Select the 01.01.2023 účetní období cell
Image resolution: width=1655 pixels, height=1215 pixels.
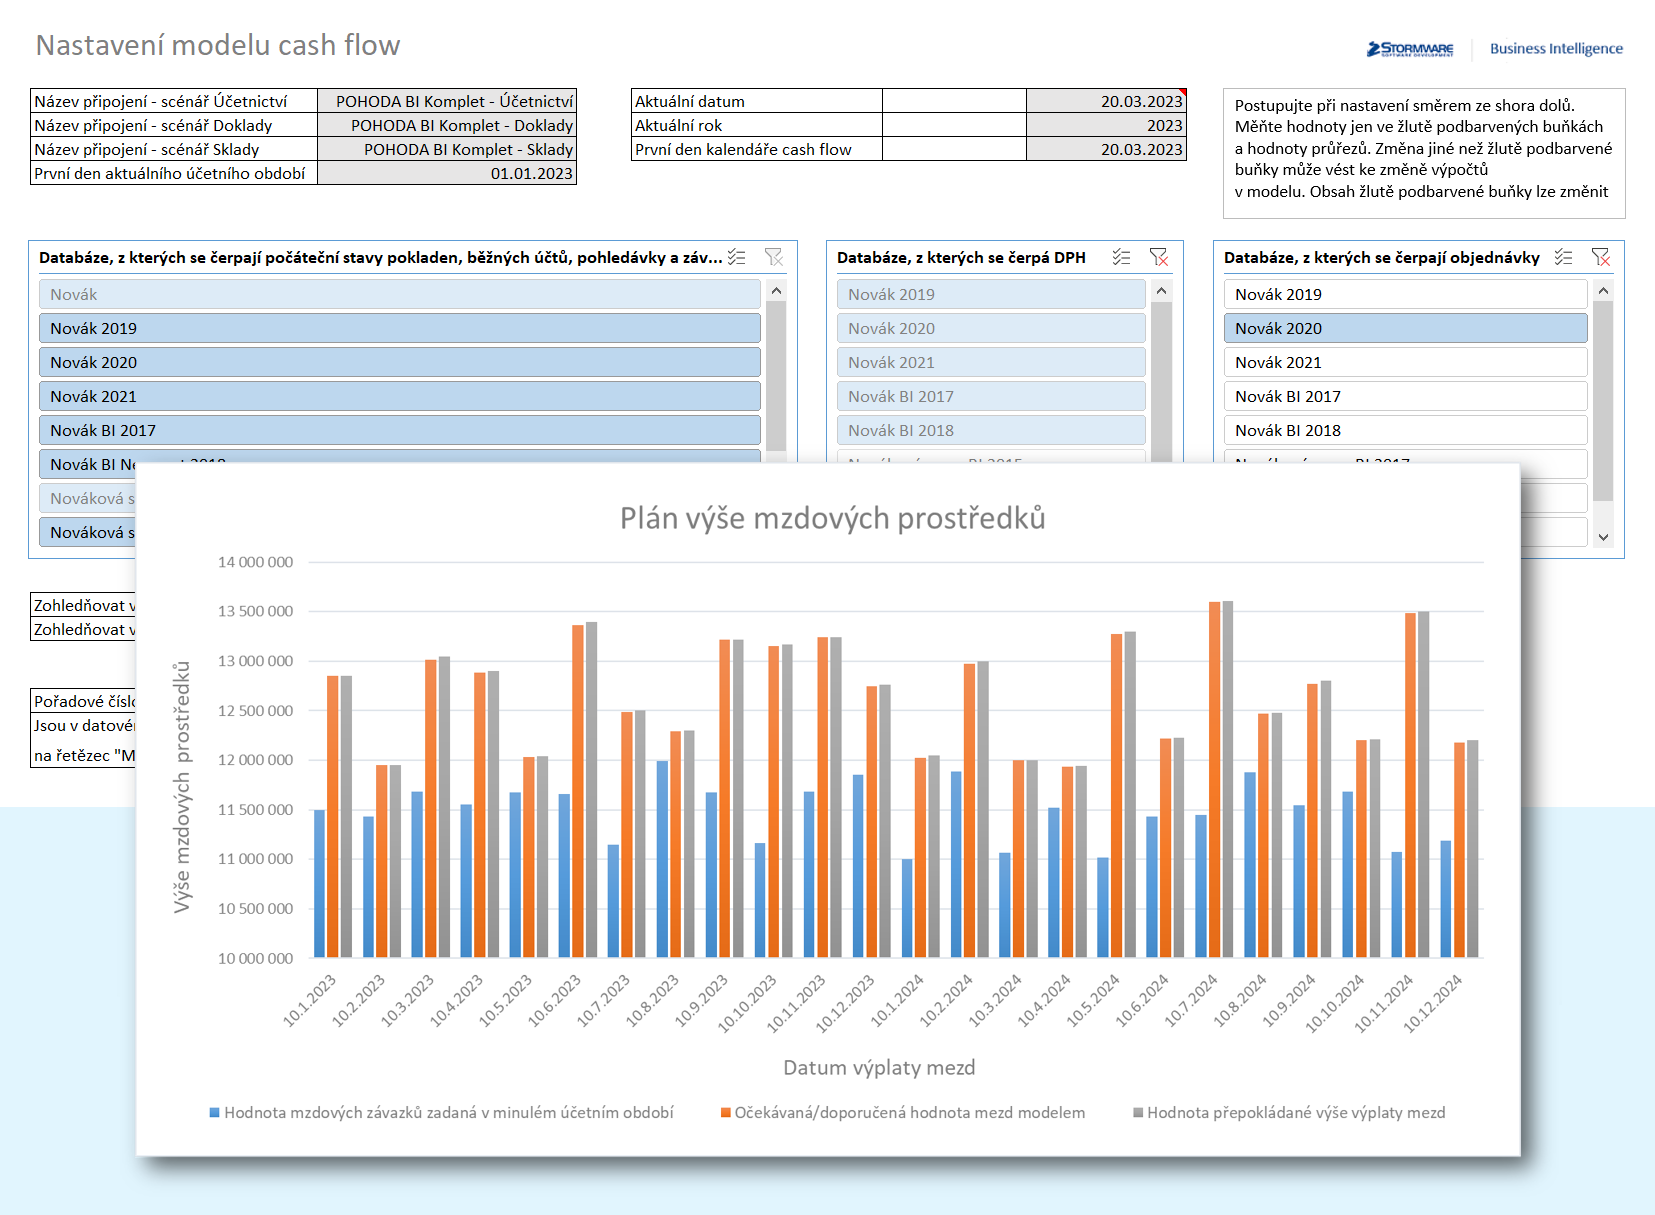click(447, 173)
